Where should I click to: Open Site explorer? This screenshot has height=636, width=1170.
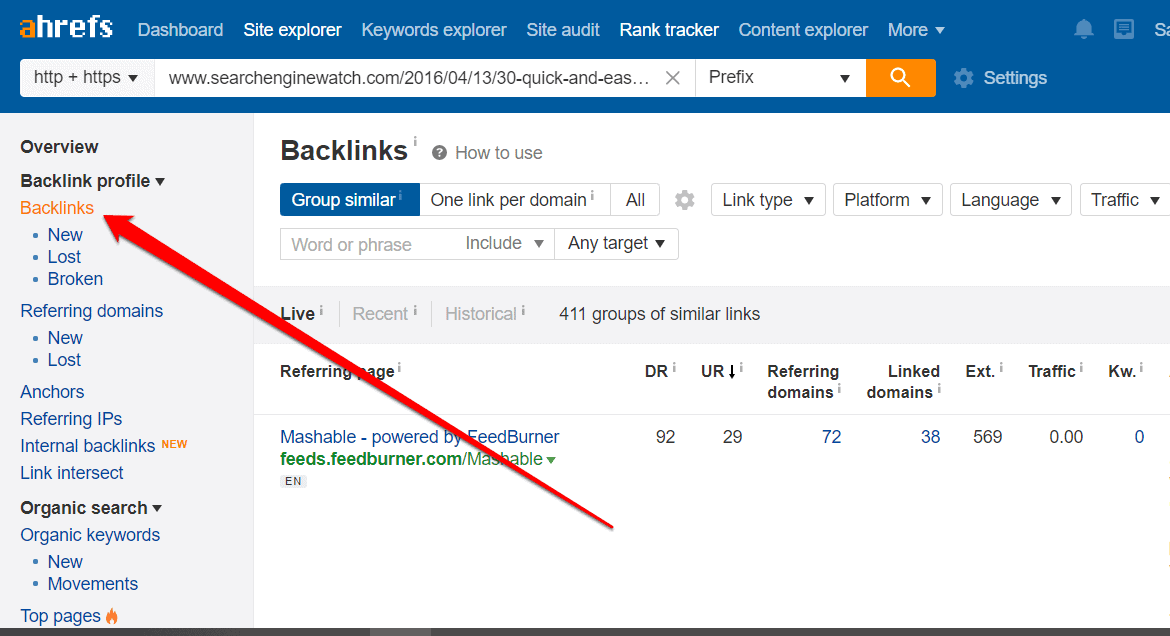[292, 30]
